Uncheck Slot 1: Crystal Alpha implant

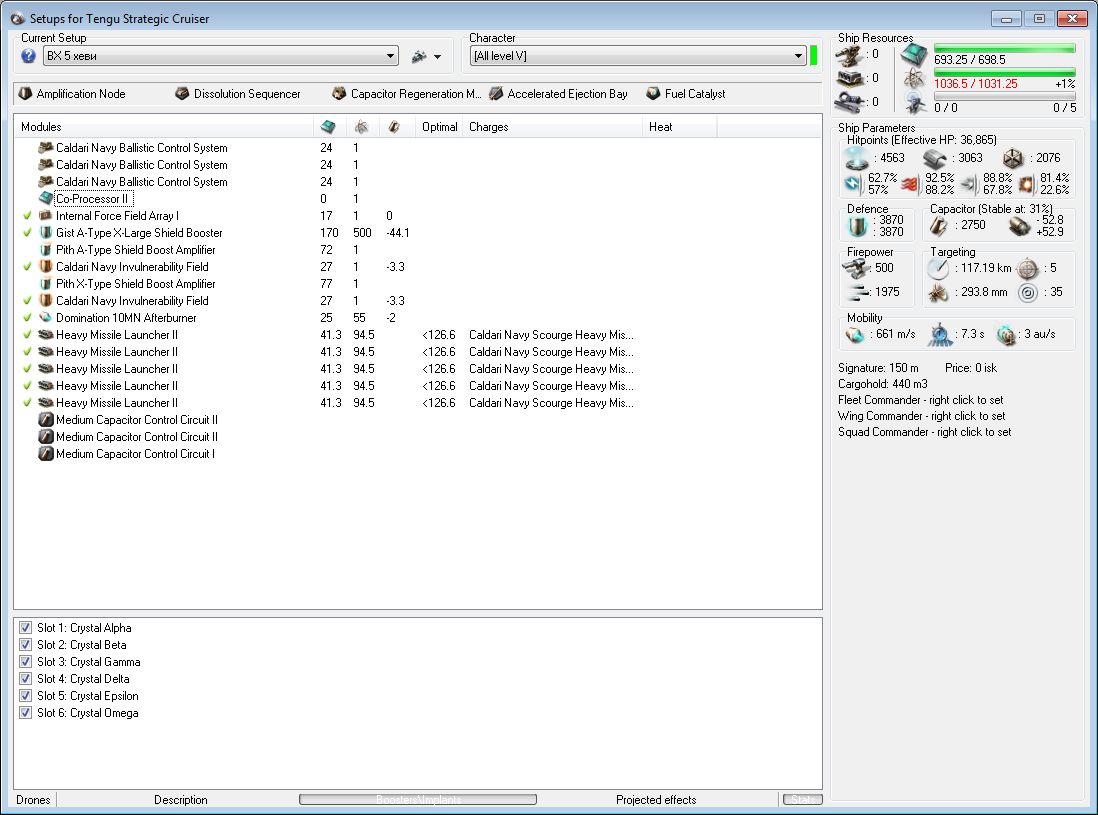25,627
